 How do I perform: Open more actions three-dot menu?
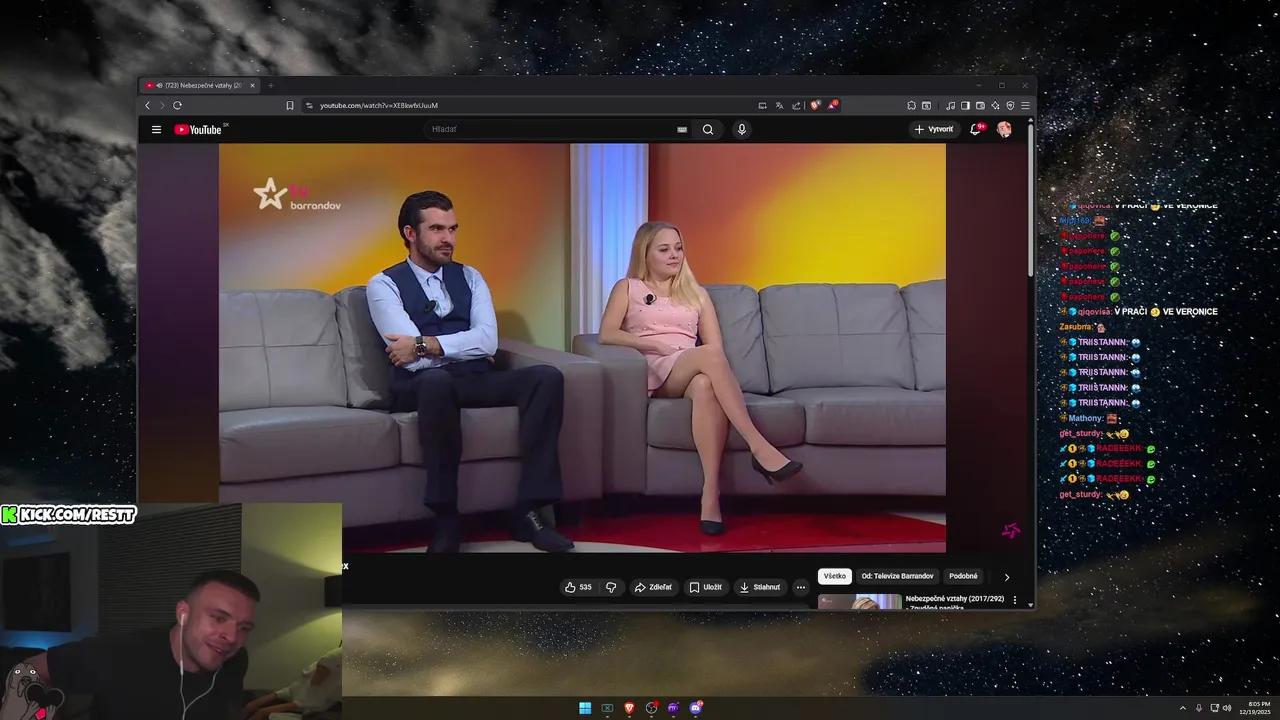(x=801, y=587)
